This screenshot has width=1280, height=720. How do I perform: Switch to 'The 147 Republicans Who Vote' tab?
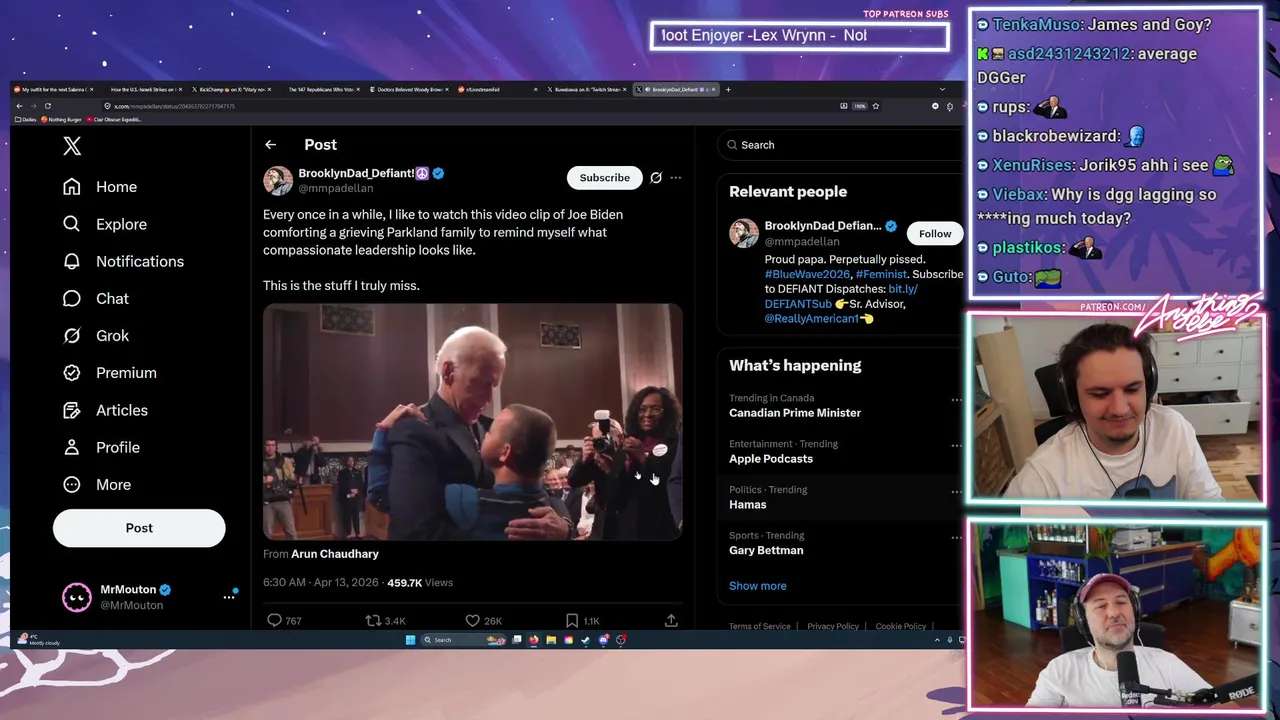(320, 89)
